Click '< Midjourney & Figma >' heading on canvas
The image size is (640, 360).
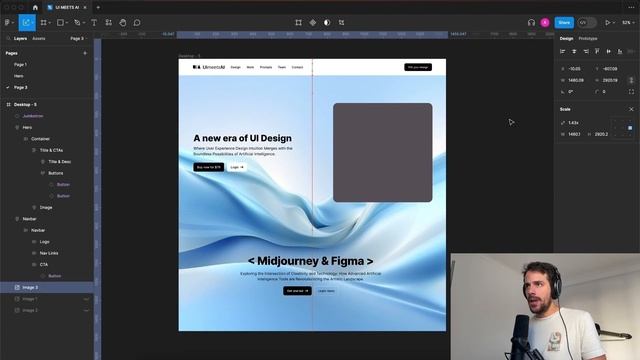point(311,261)
